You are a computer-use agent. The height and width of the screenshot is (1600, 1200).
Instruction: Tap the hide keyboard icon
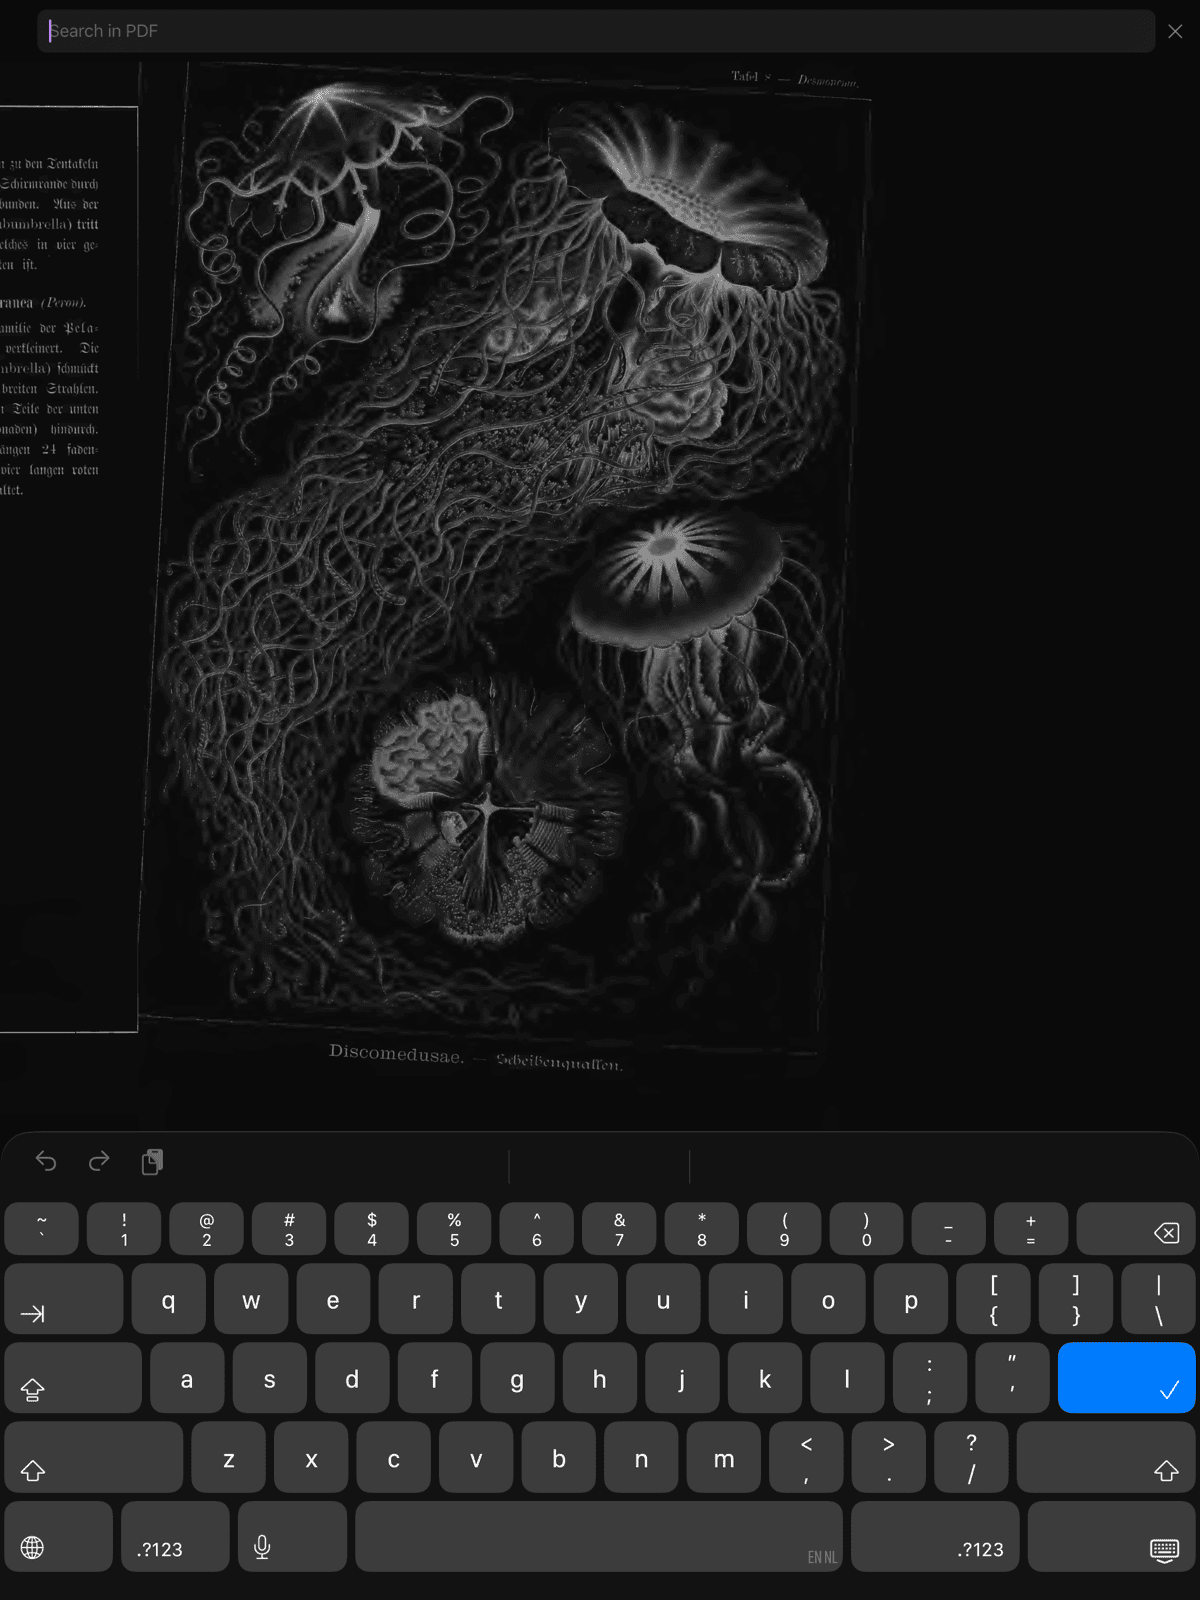[1112, 1536]
